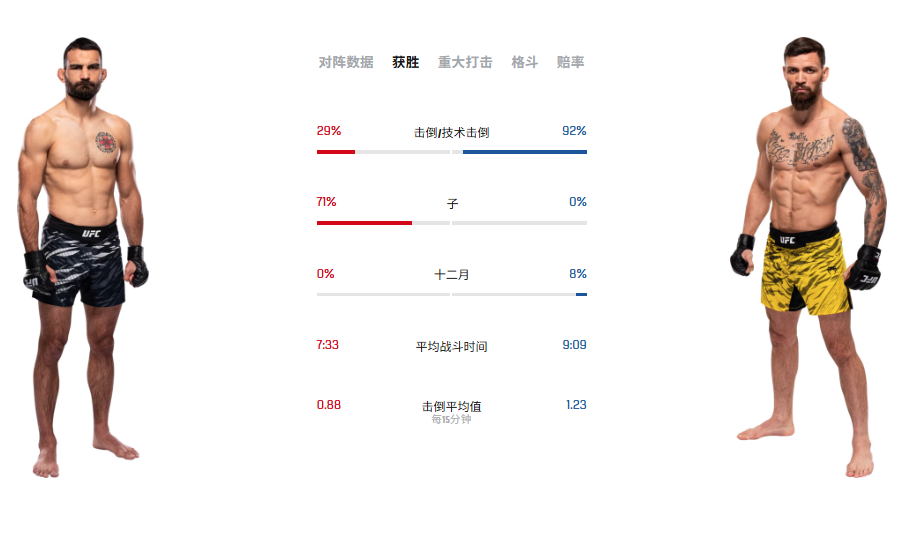Click the red 29% knockout bar
This screenshot has width=909, height=536.
(336, 152)
